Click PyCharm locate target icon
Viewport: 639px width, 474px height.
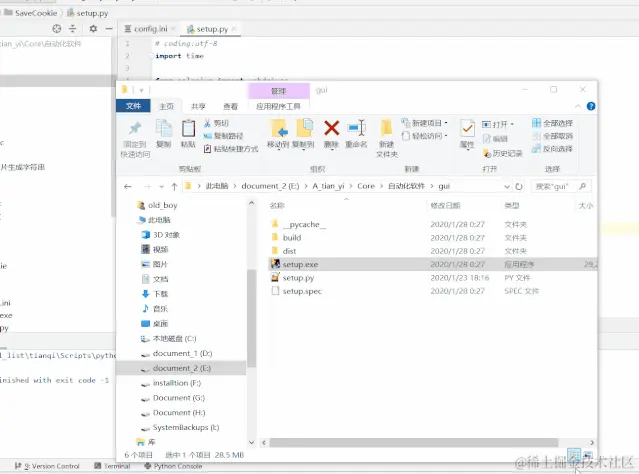click(57, 29)
